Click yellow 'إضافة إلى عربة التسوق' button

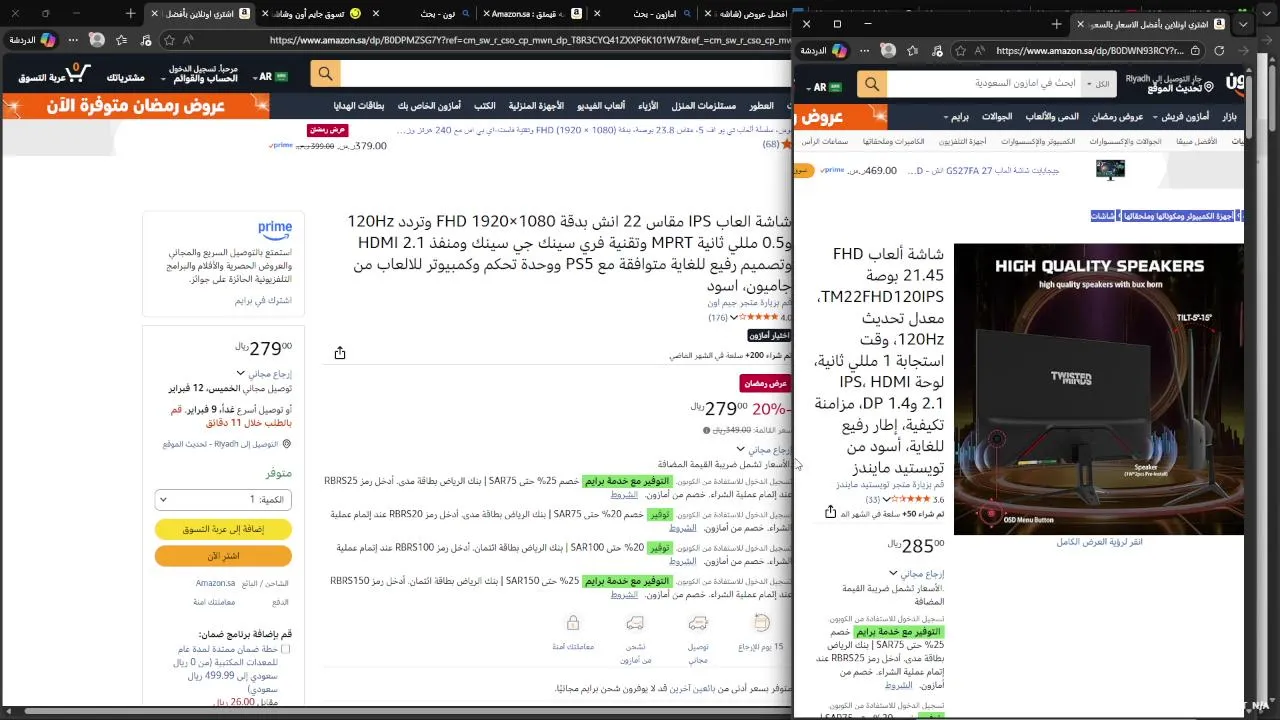223,529
